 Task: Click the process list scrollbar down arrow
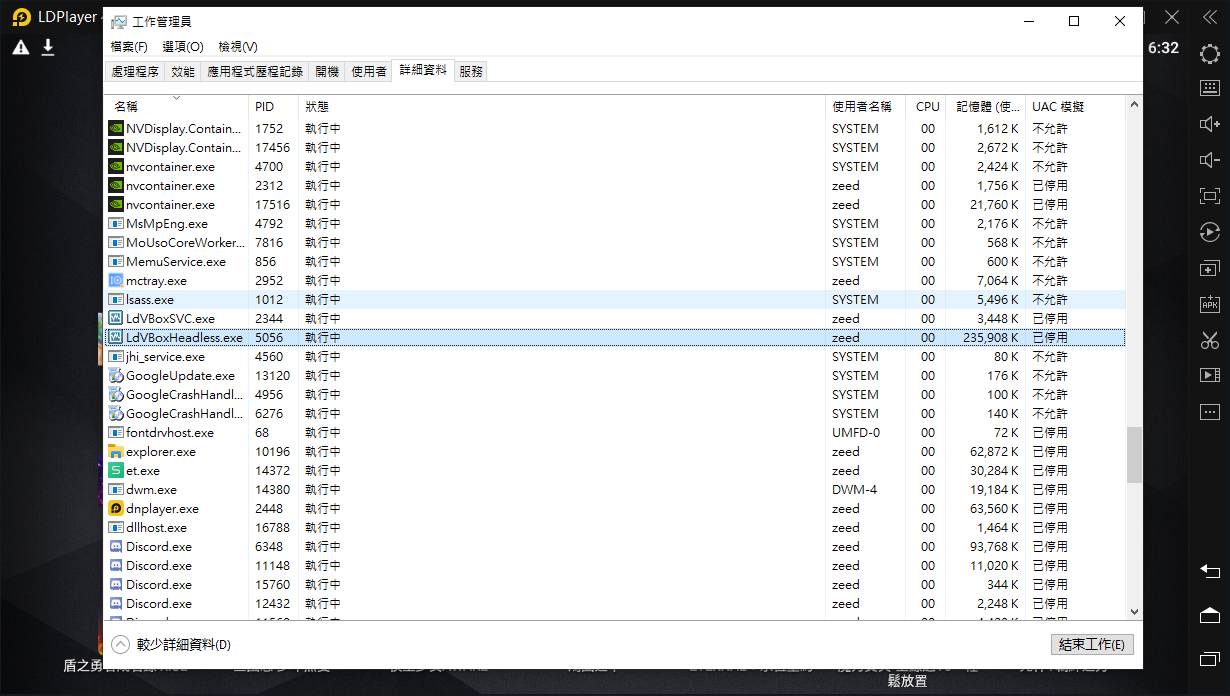(1134, 611)
